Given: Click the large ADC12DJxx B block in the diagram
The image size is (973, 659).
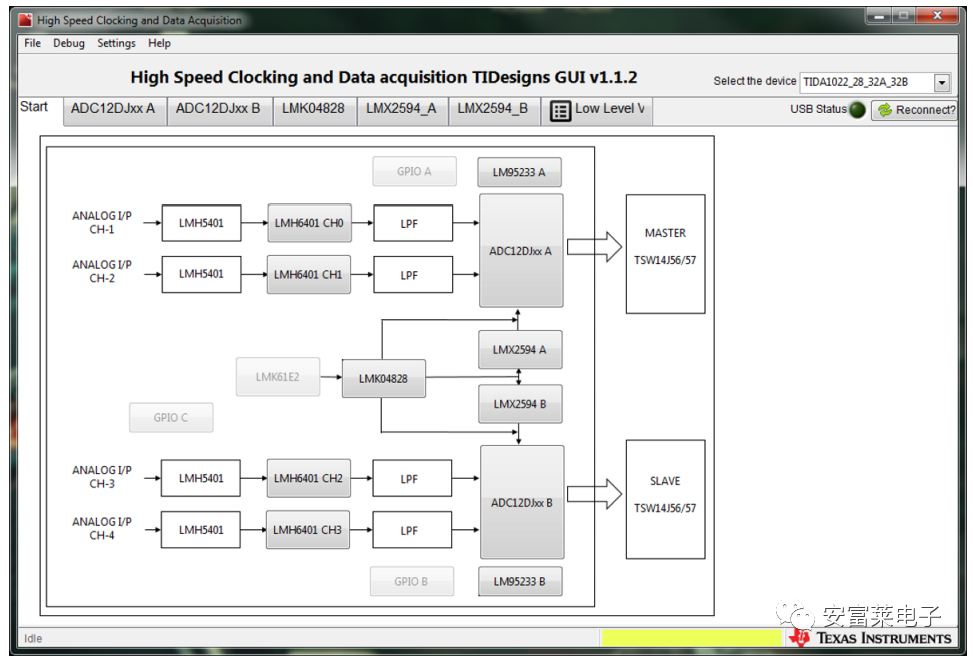Looking at the screenshot, I should (x=522, y=502).
